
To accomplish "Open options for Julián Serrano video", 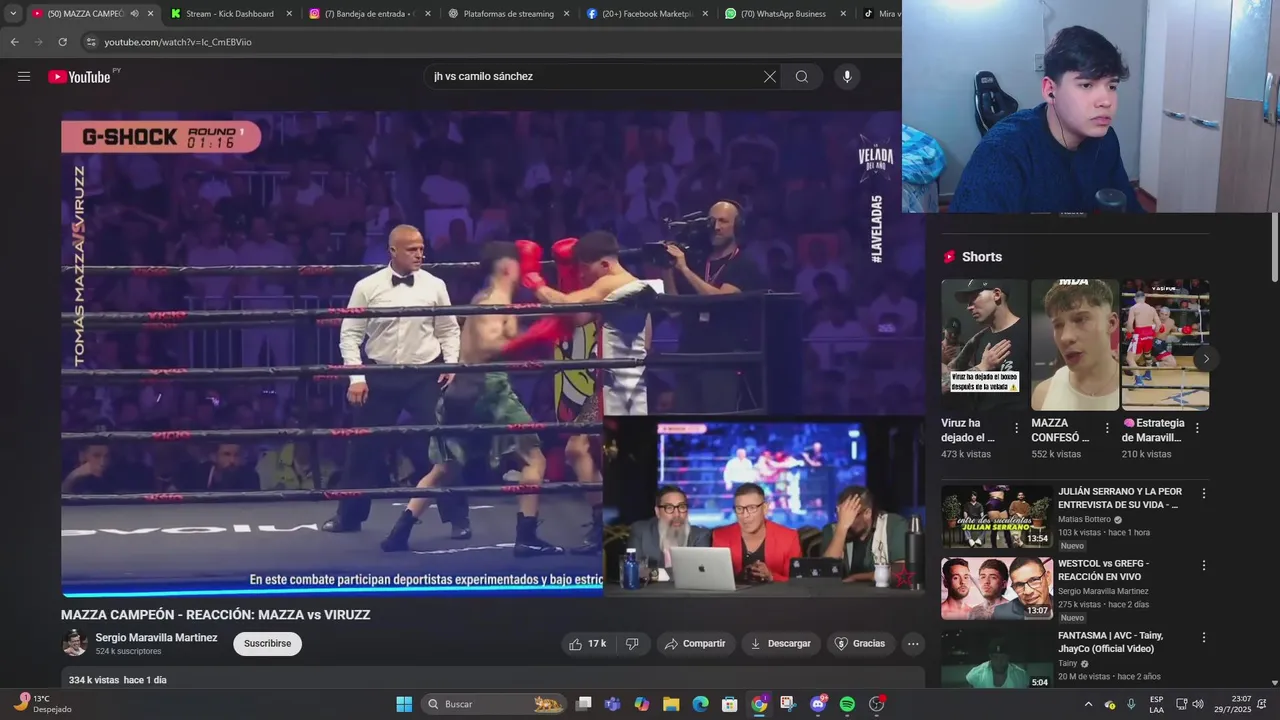I will 1204,493.
